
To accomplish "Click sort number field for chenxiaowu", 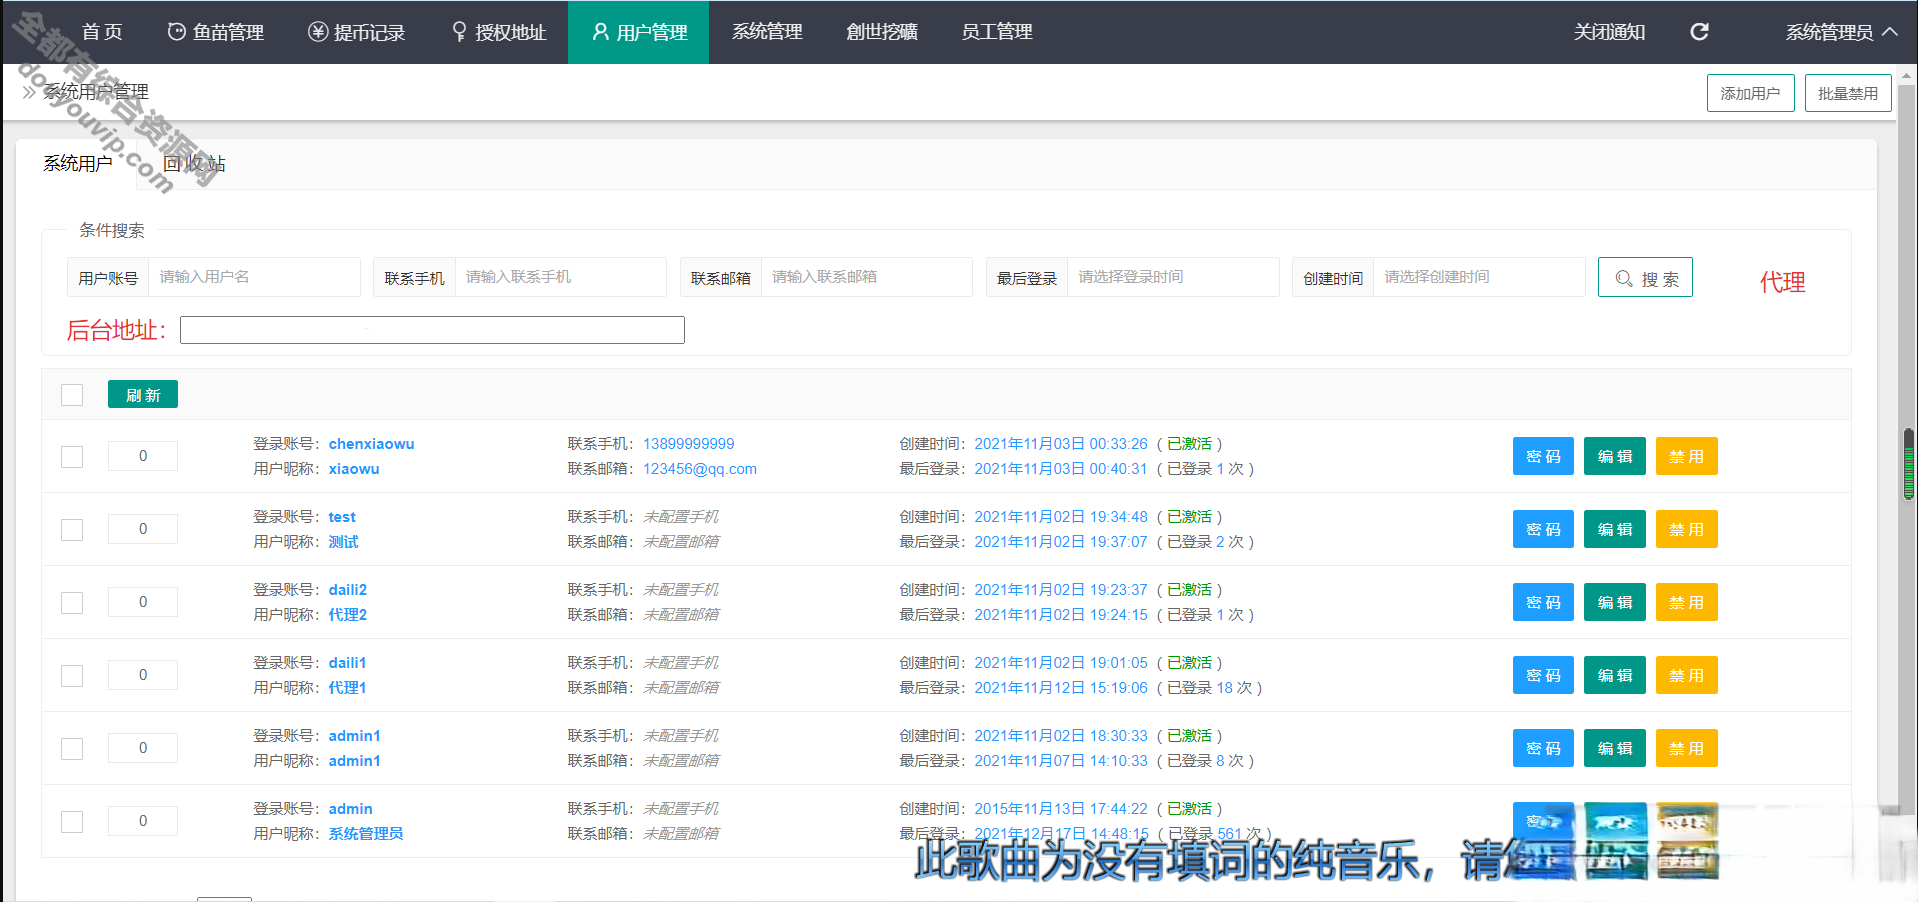I will coord(143,456).
